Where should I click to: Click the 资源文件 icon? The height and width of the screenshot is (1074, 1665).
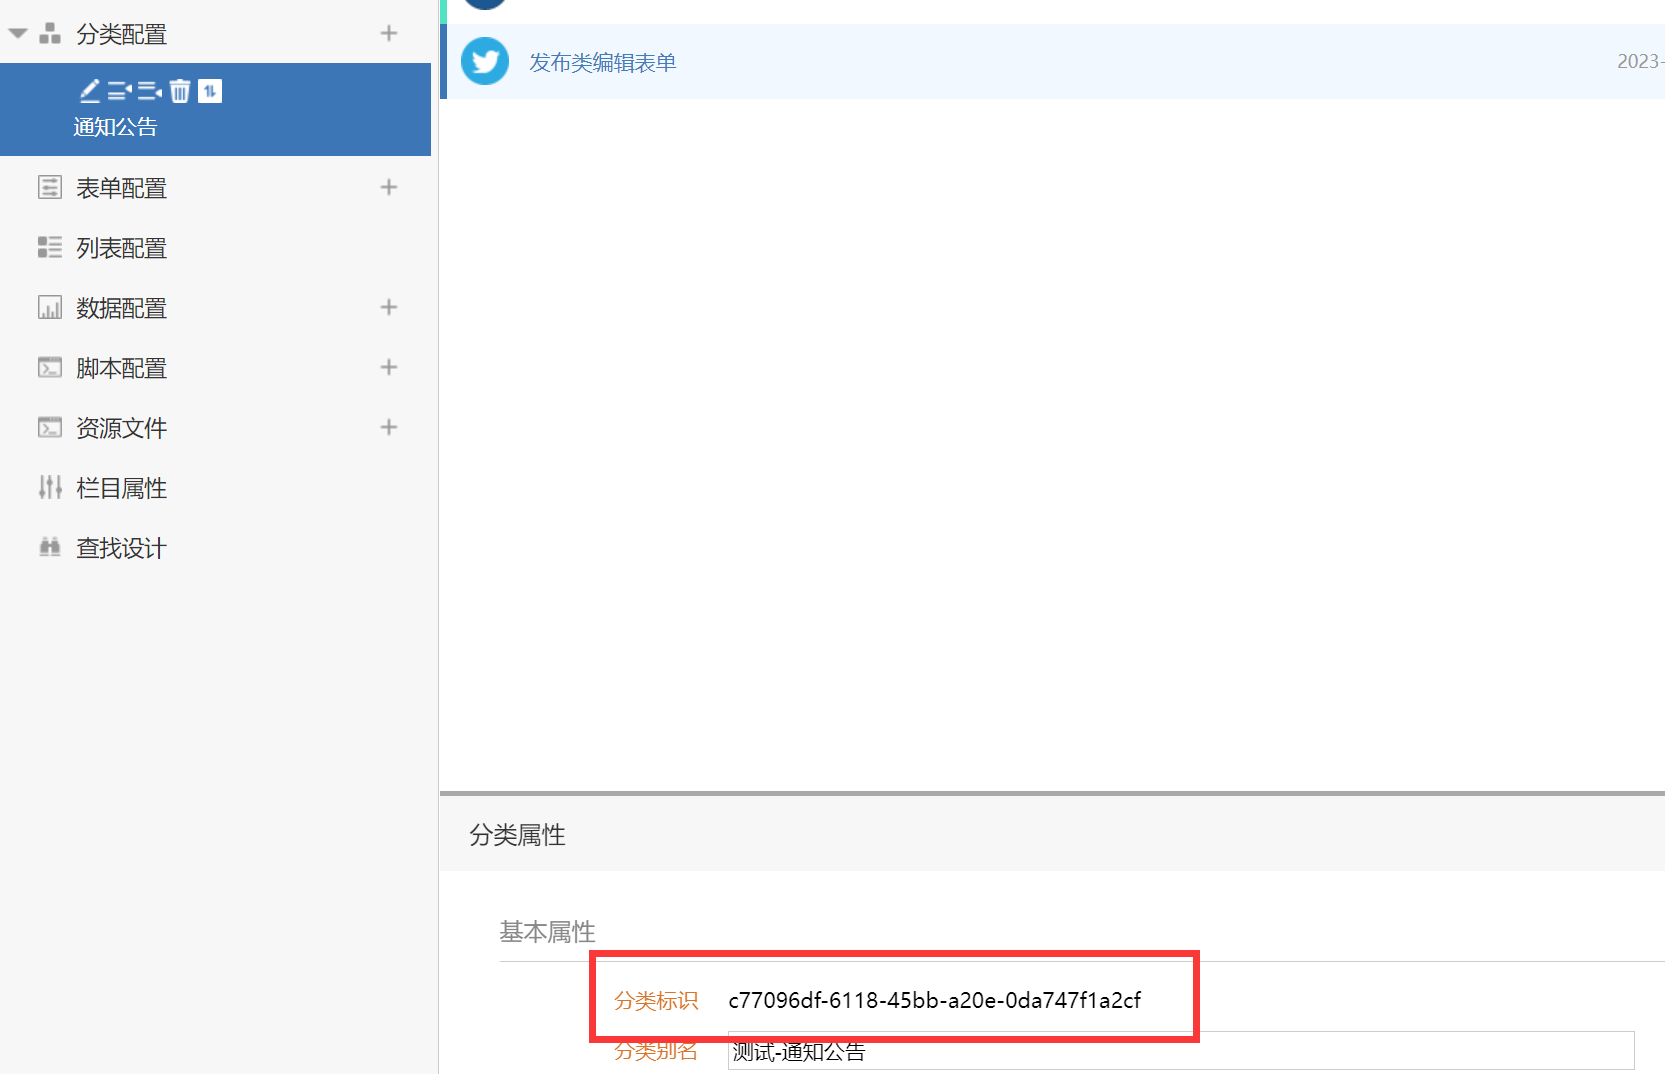(50, 427)
